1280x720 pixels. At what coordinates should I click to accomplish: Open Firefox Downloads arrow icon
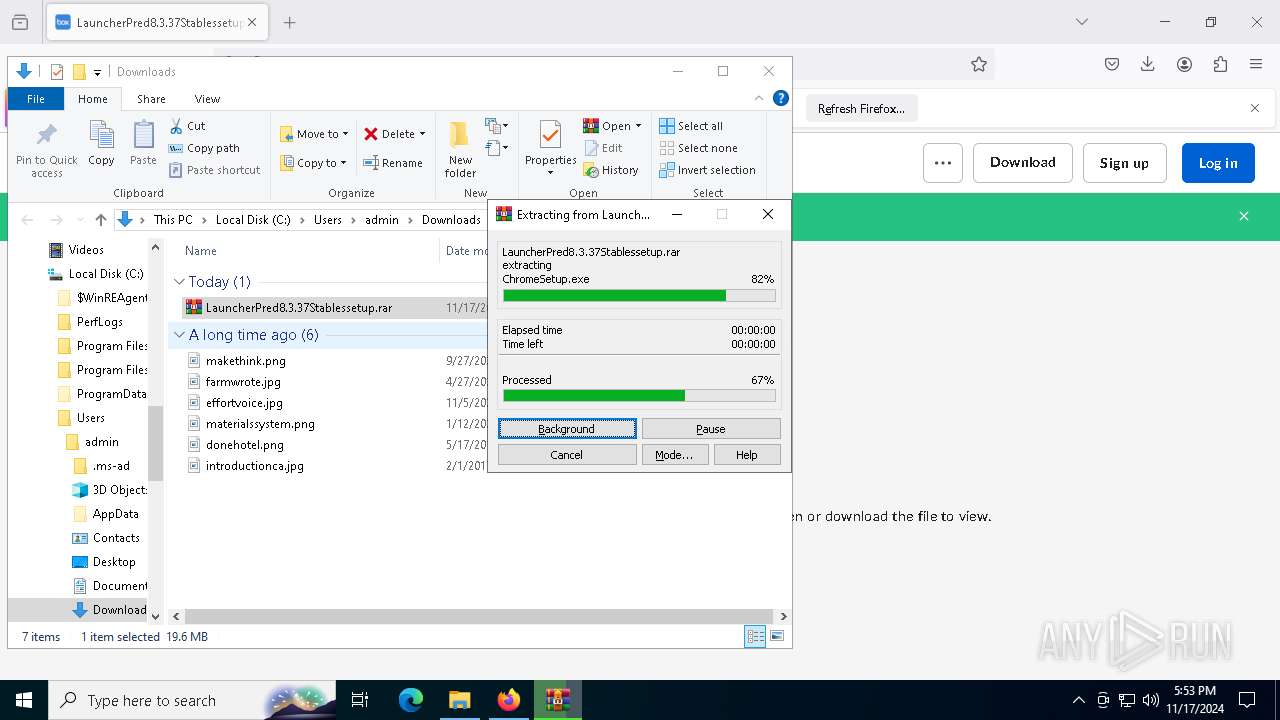[1148, 64]
